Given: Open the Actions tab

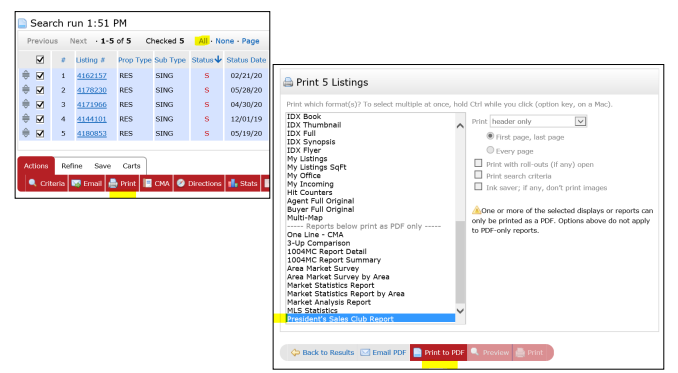Looking at the screenshot, I should click(36, 166).
